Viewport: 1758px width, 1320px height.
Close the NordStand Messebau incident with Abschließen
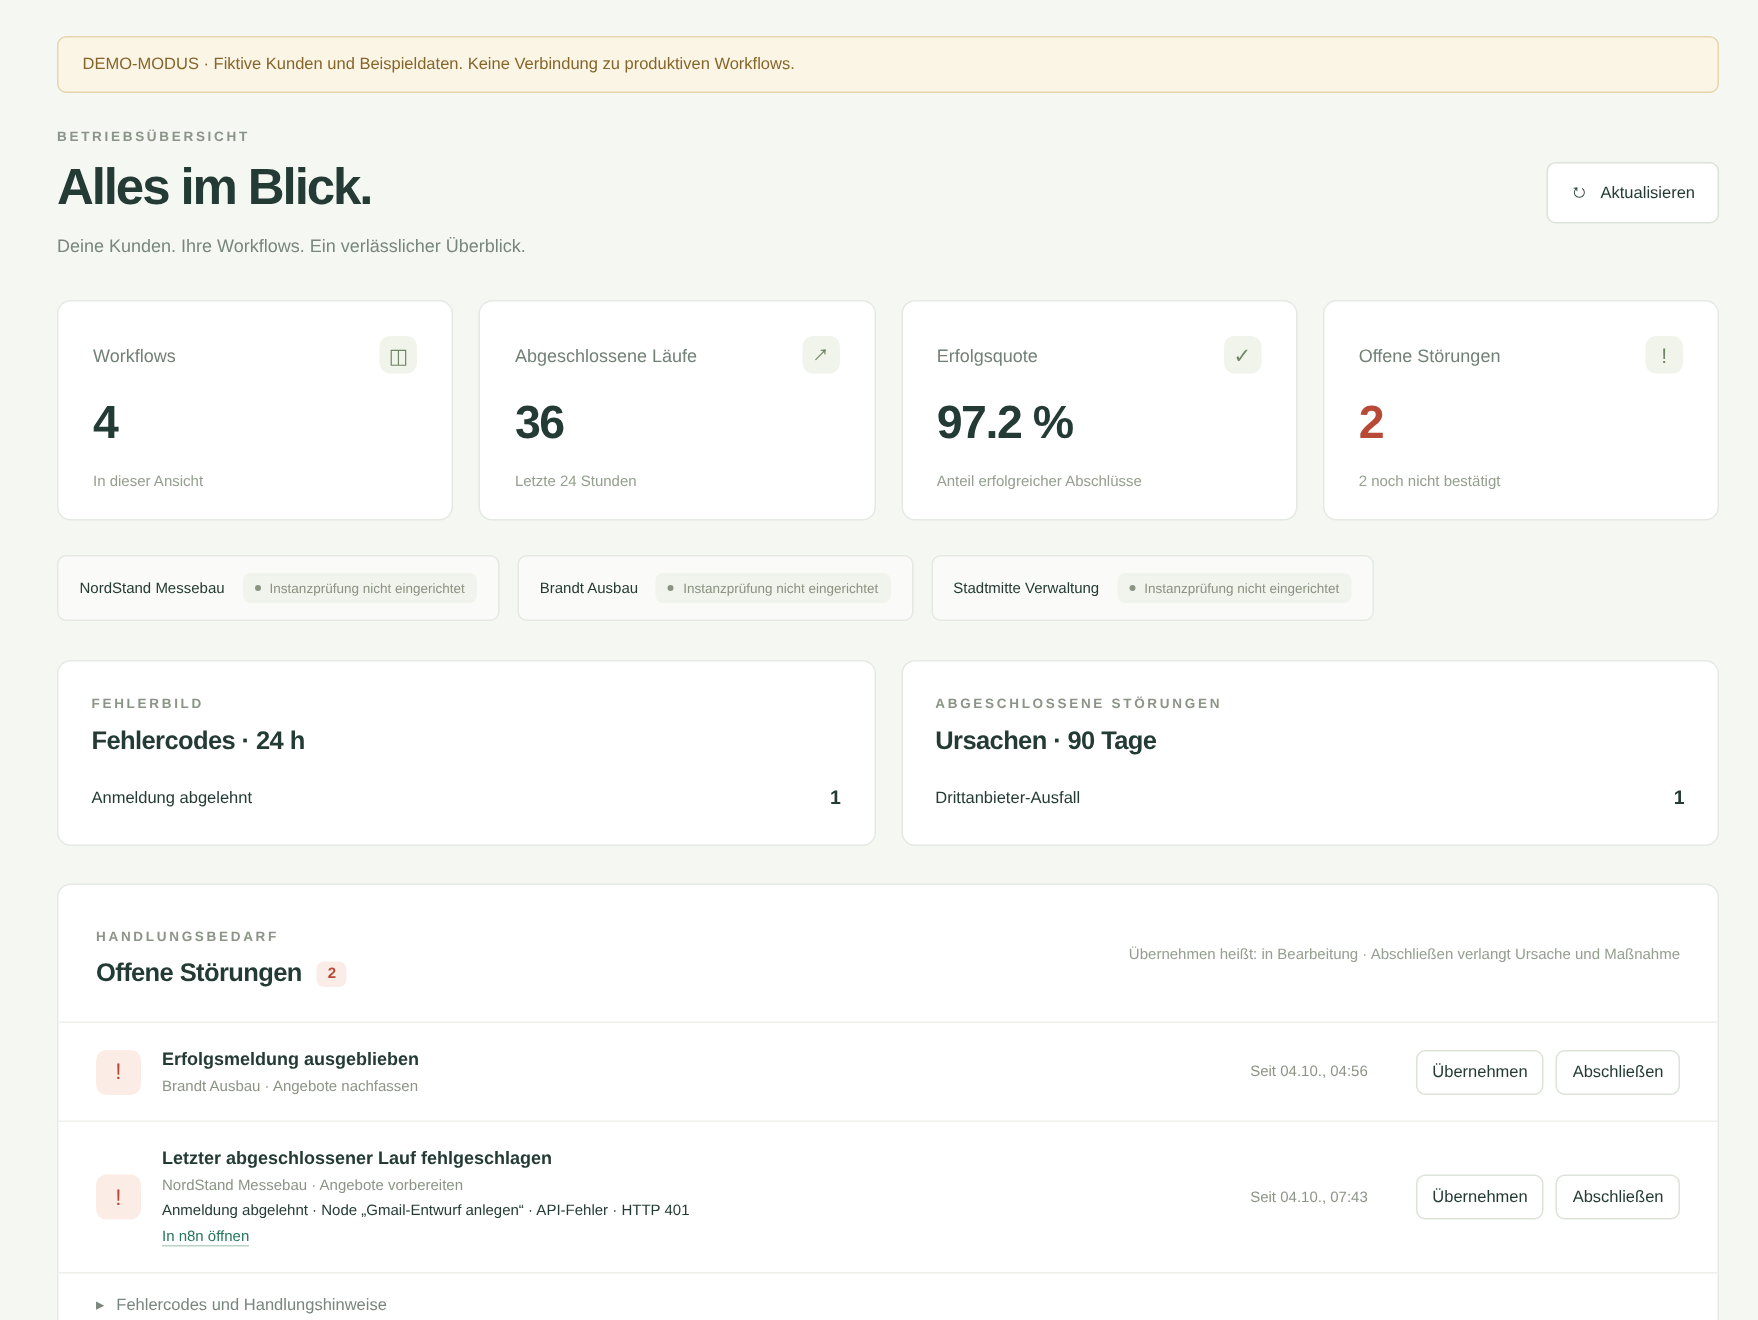pos(1617,1197)
